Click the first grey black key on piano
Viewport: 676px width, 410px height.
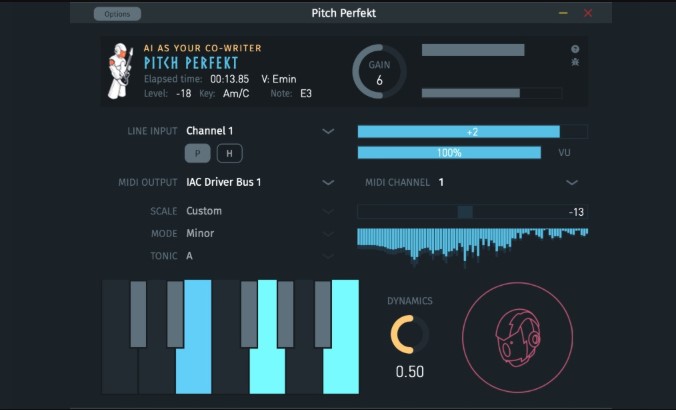pos(138,314)
